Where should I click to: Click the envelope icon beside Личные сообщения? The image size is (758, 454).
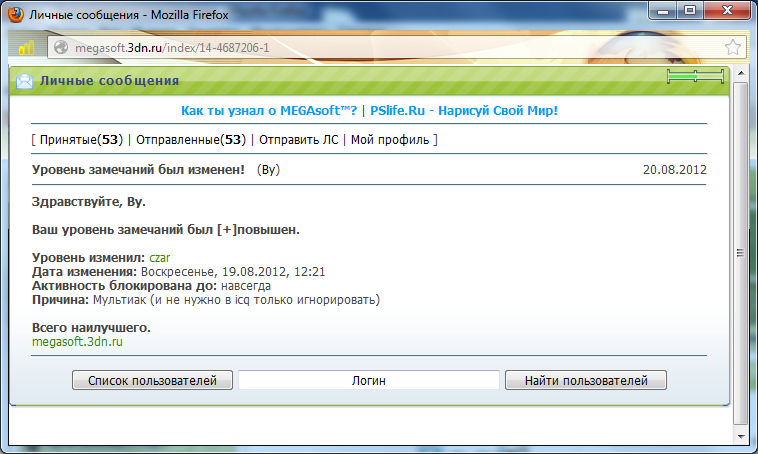point(25,81)
